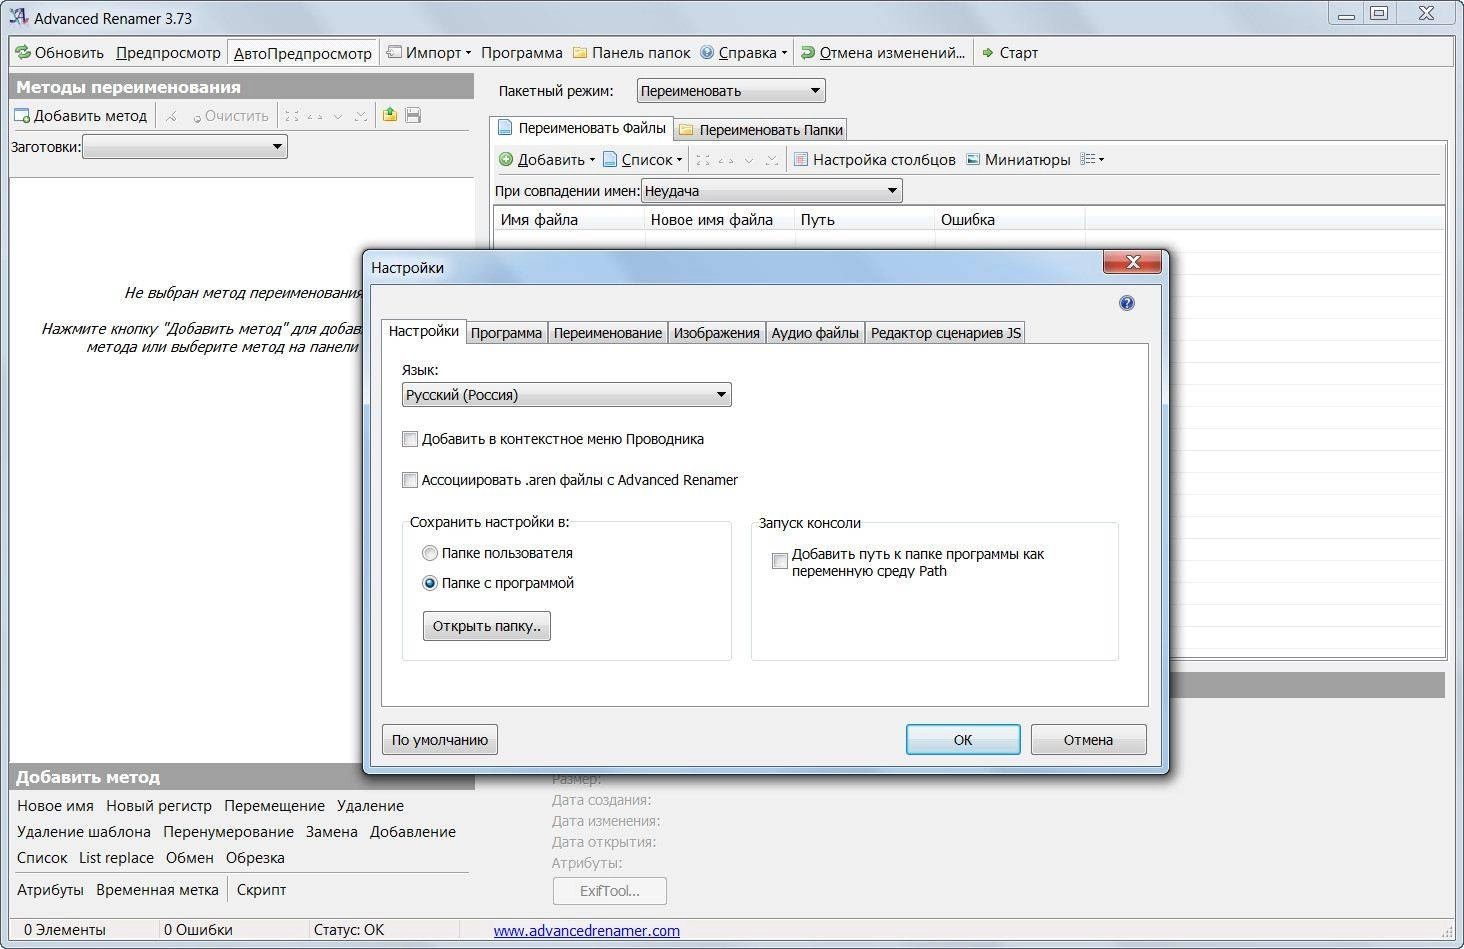Click the Предпросмотр toolbar item

pyautogui.click(x=168, y=53)
